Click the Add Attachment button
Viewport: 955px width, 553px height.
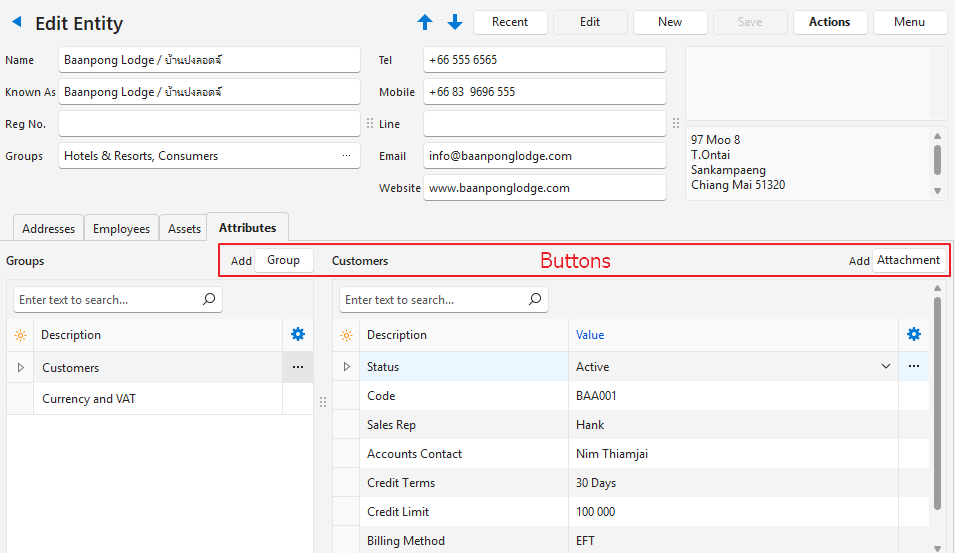coord(908,260)
